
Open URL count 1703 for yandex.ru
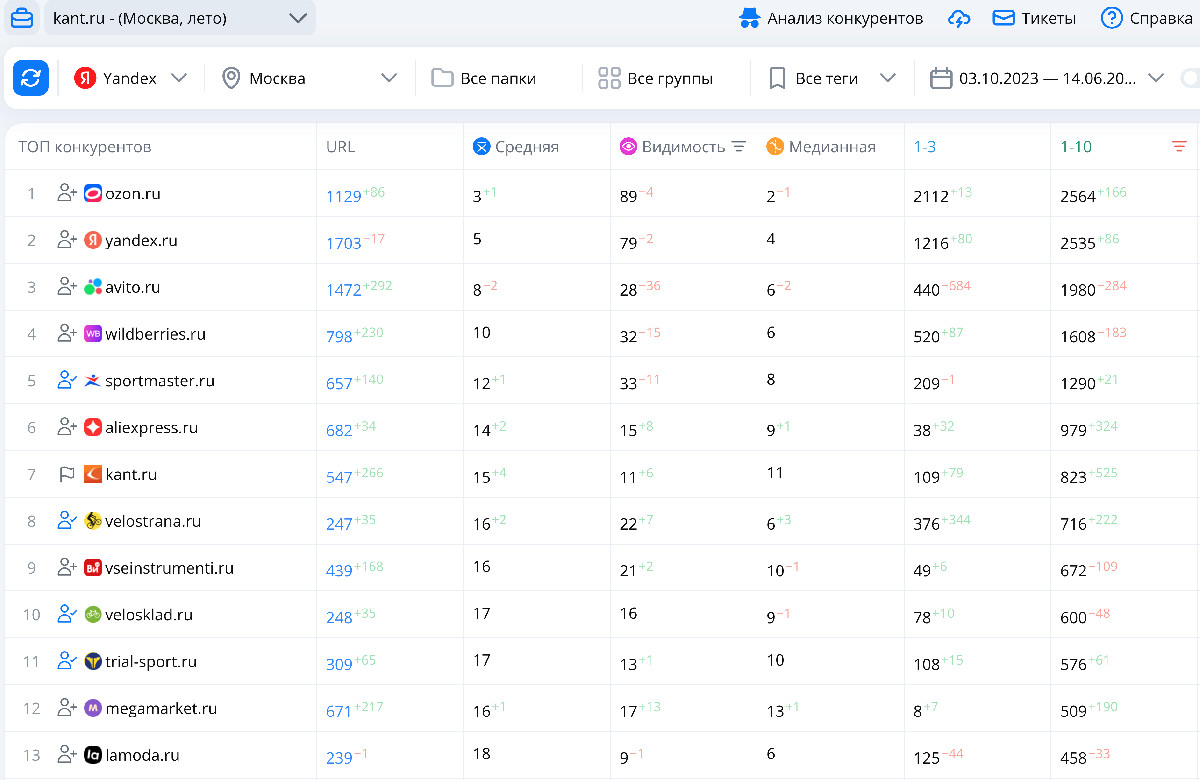[x=344, y=243]
